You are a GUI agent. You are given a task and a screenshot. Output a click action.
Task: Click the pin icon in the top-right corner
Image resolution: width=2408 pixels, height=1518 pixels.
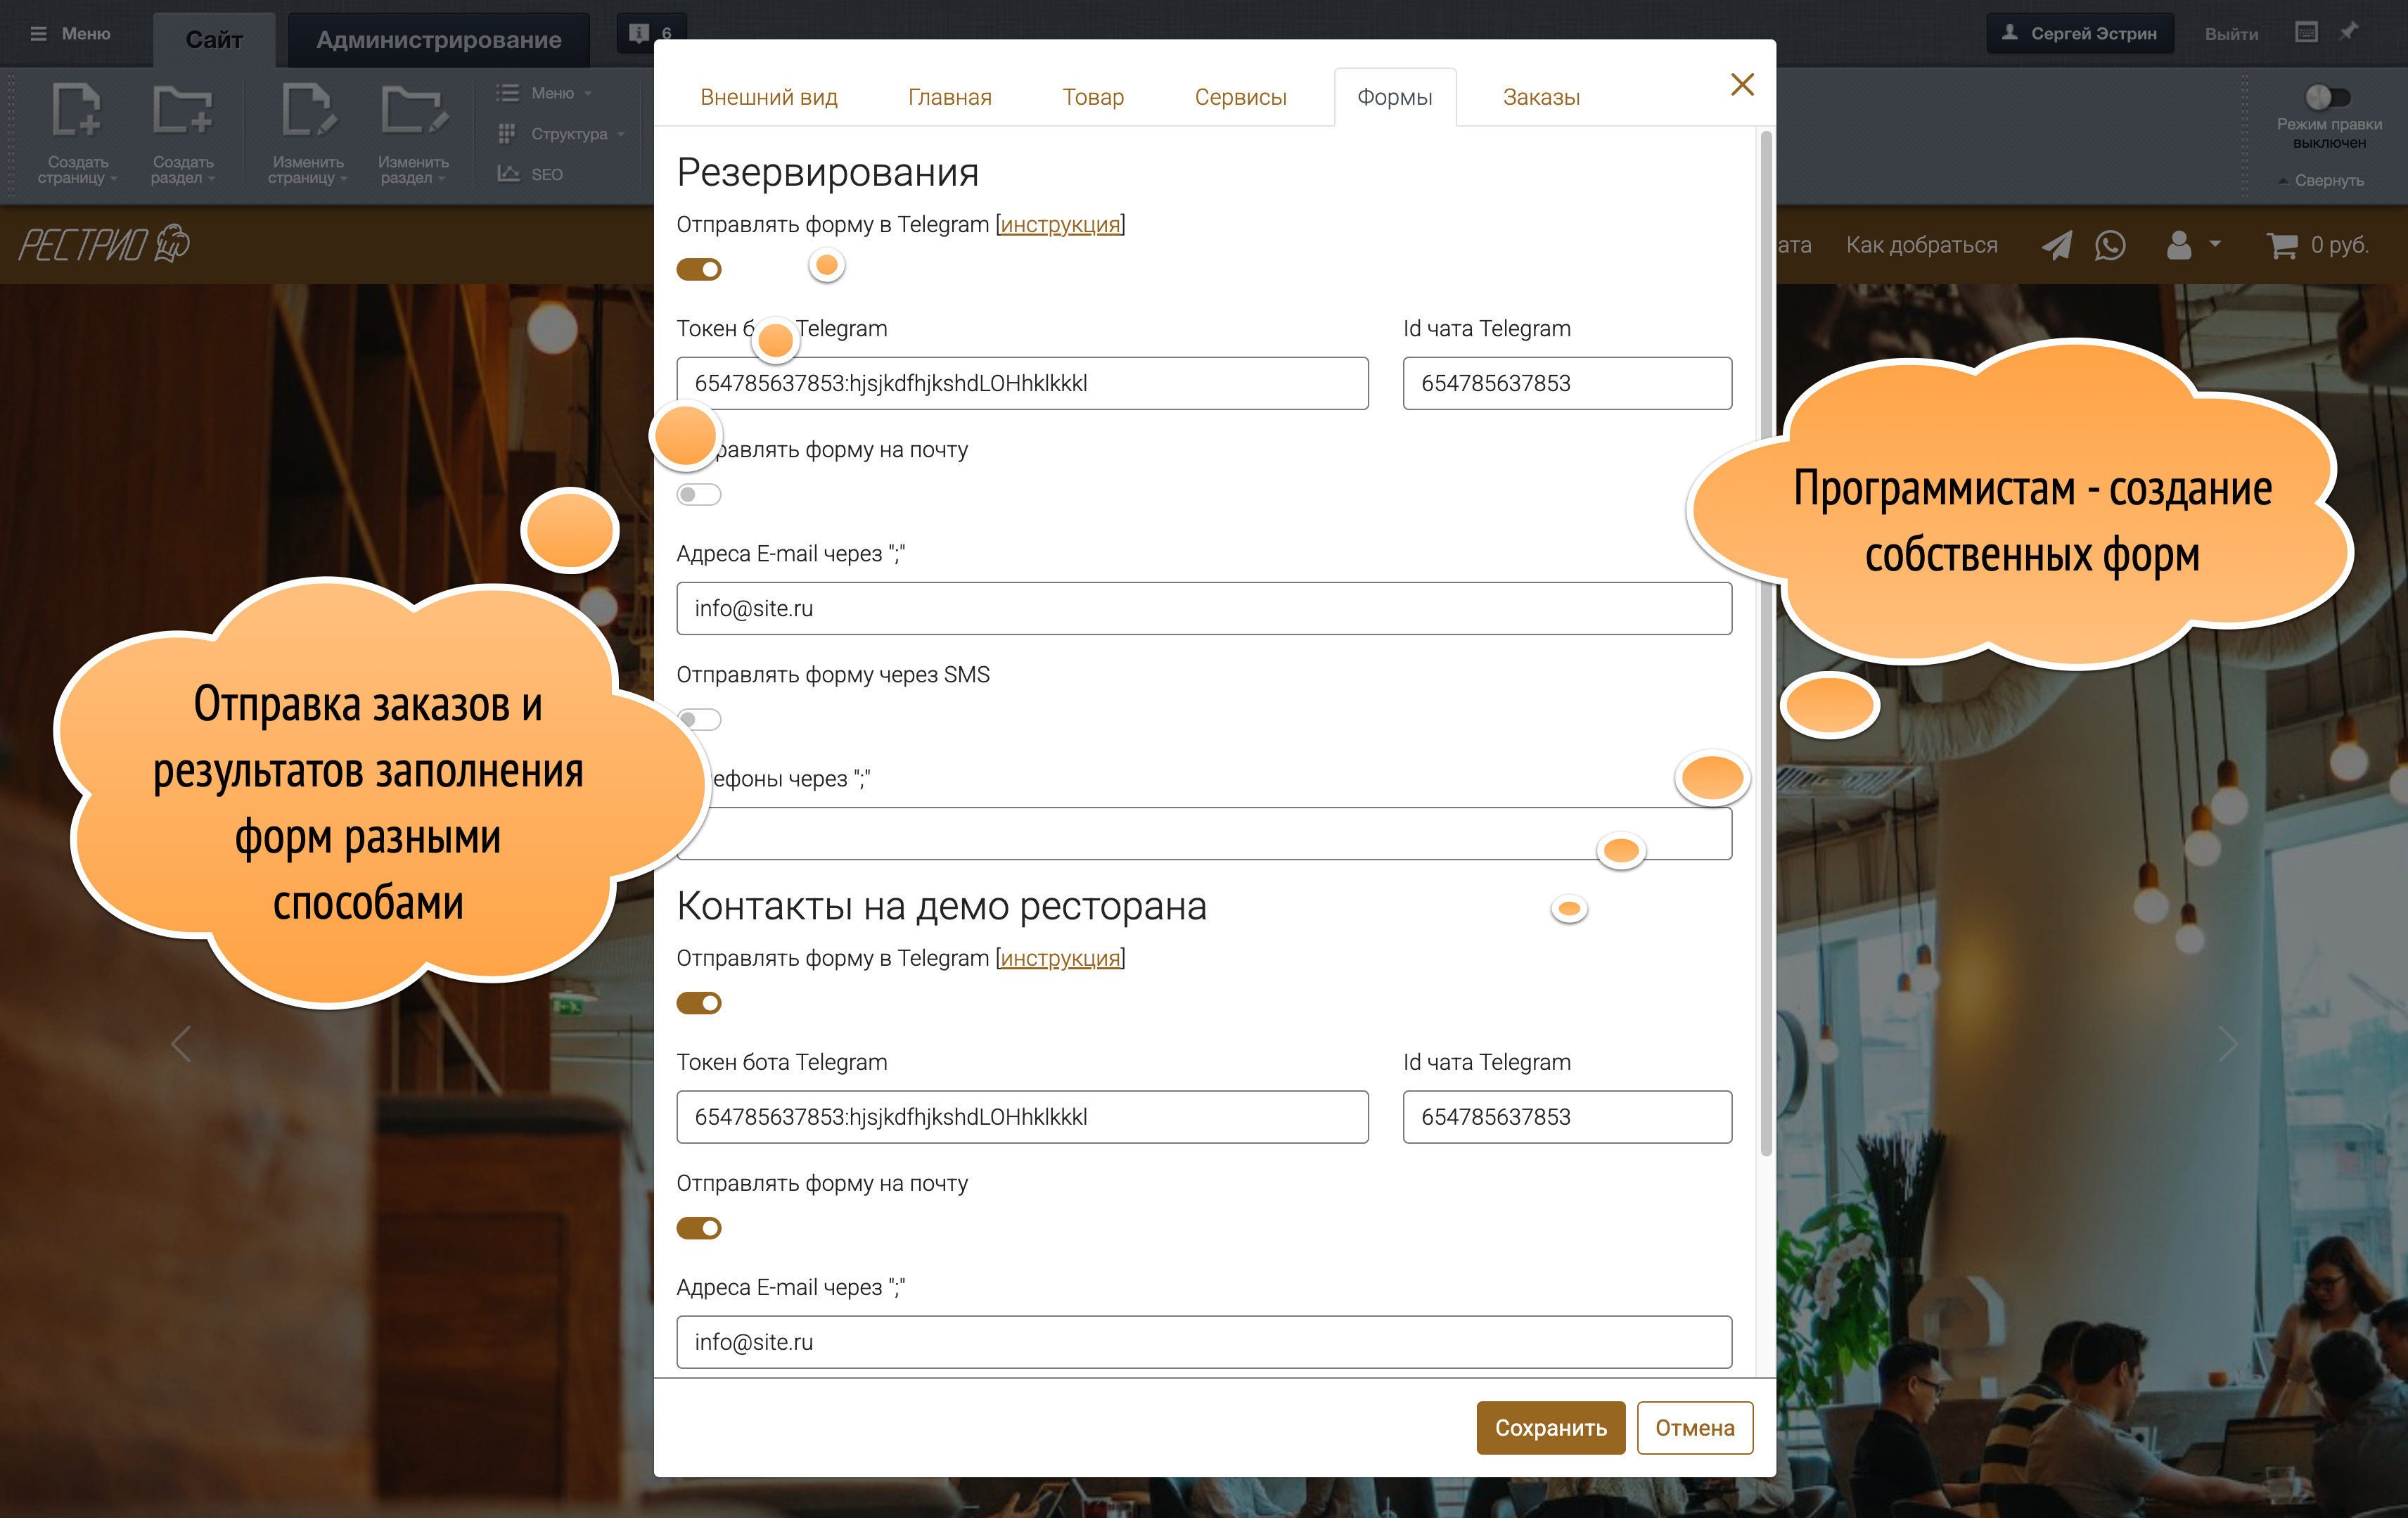tap(2350, 31)
